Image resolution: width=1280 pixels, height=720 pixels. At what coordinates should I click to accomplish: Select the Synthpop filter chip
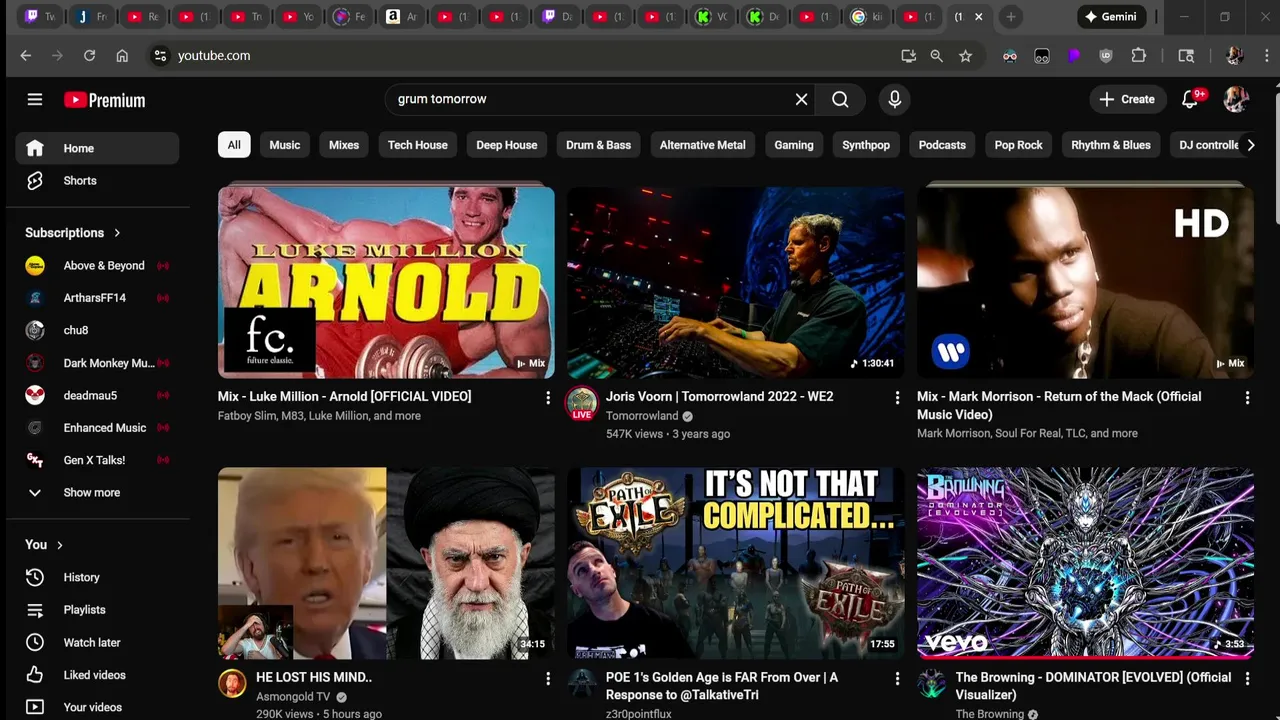[866, 145]
